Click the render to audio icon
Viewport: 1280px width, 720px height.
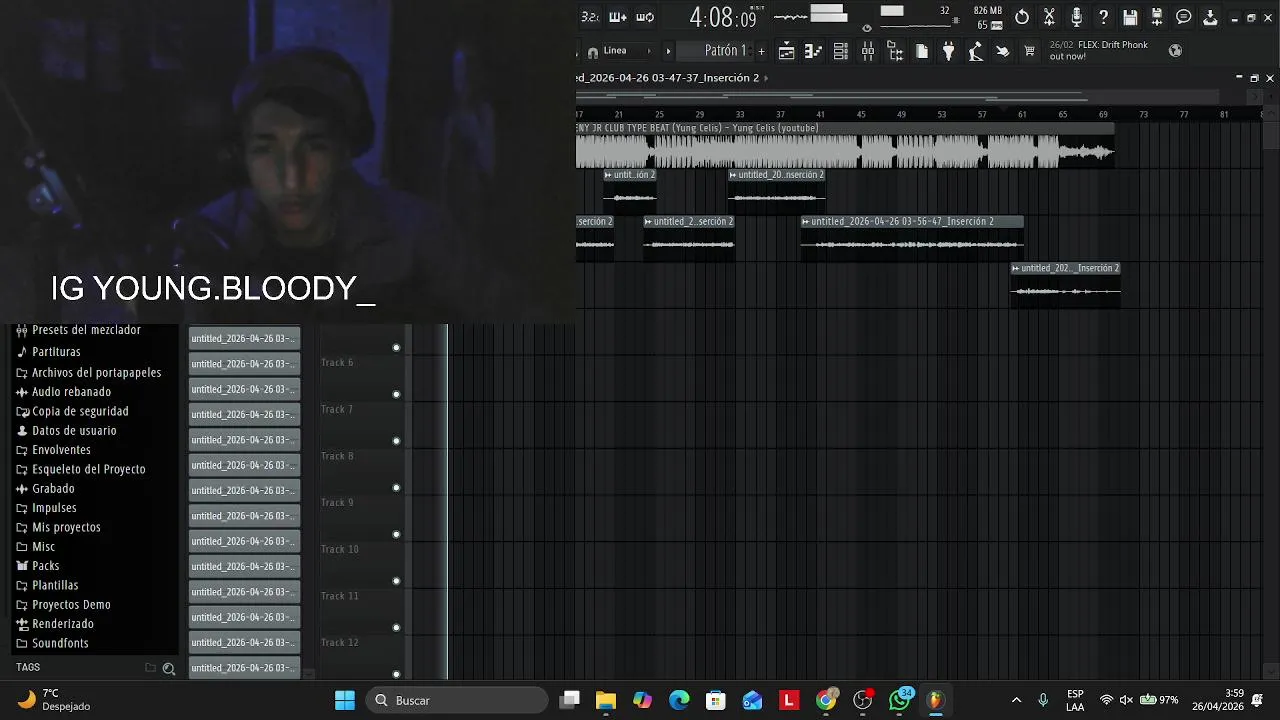(x=1157, y=17)
